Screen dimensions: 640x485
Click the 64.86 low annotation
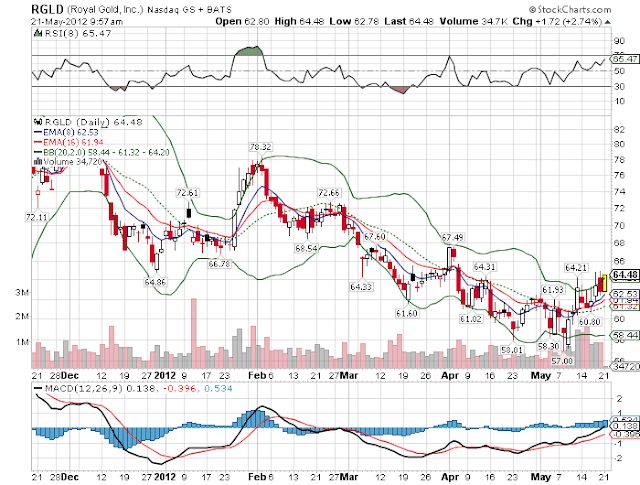pos(155,282)
